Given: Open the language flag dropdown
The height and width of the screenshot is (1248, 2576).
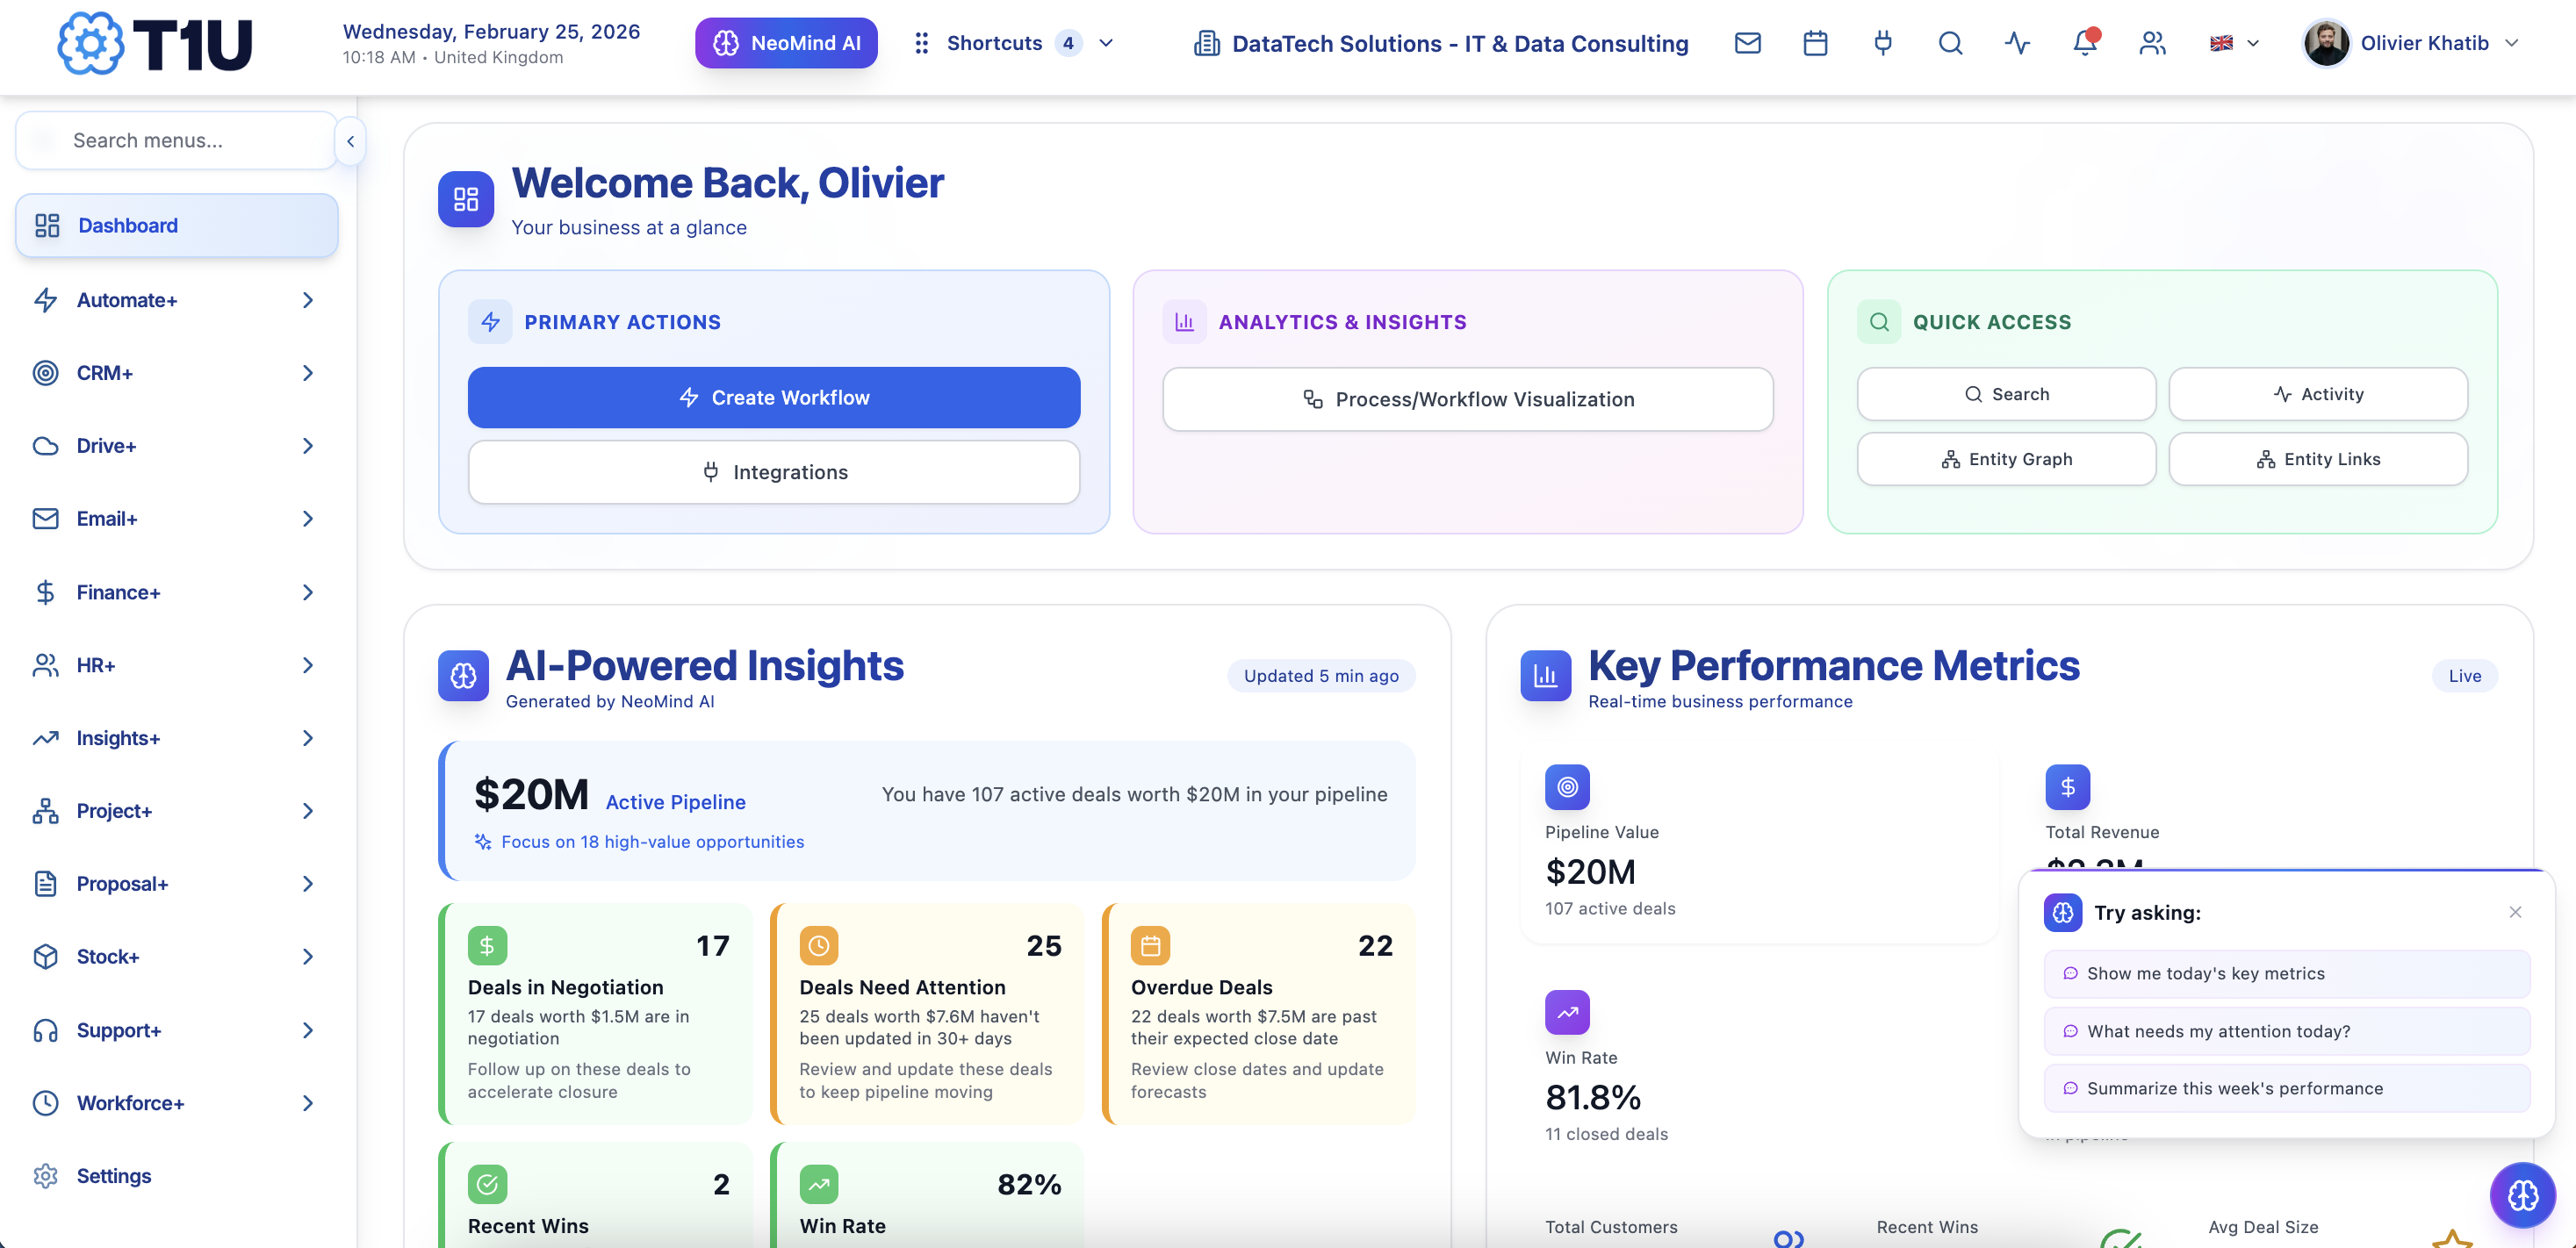Looking at the screenshot, I should [2234, 43].
